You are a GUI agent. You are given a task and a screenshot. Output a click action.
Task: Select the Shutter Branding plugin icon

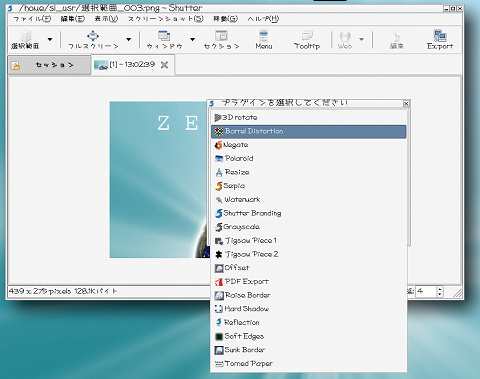(219, 213)
